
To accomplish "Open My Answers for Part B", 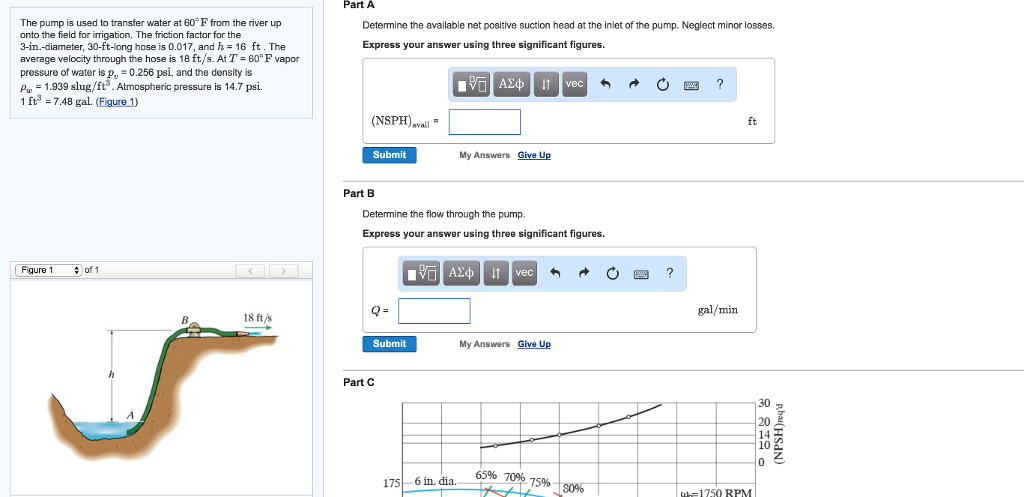I will point(484,344).
